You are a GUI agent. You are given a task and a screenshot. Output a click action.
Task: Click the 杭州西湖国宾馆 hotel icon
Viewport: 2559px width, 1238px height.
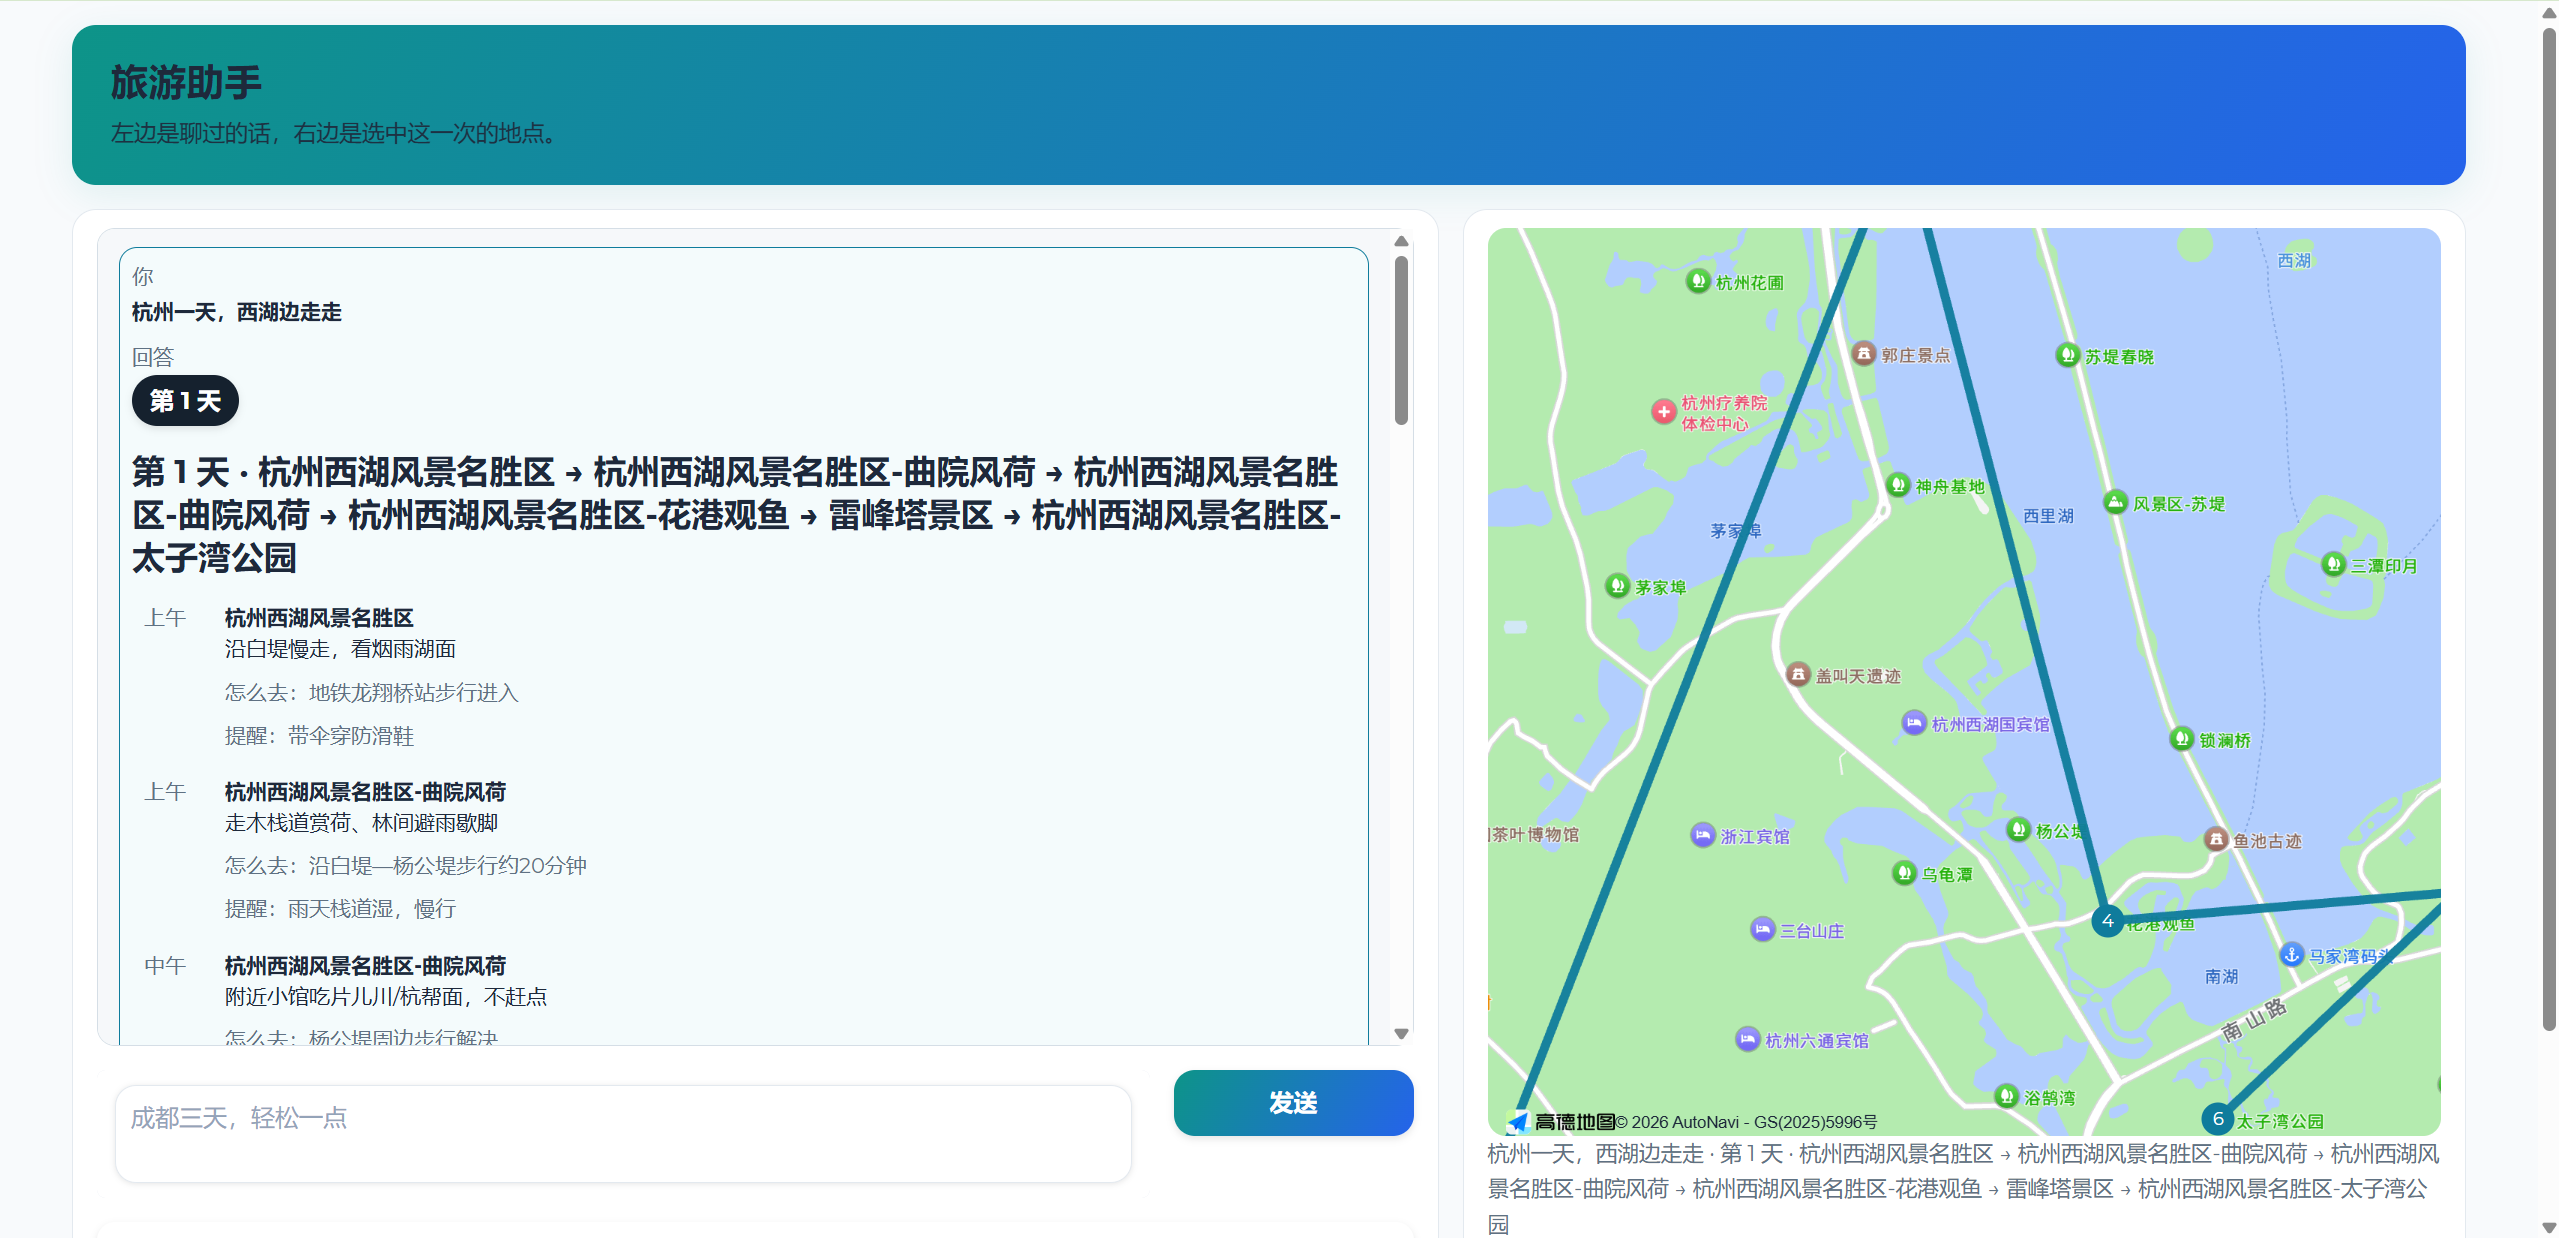pyautogui.click(x=1913, y=722)
